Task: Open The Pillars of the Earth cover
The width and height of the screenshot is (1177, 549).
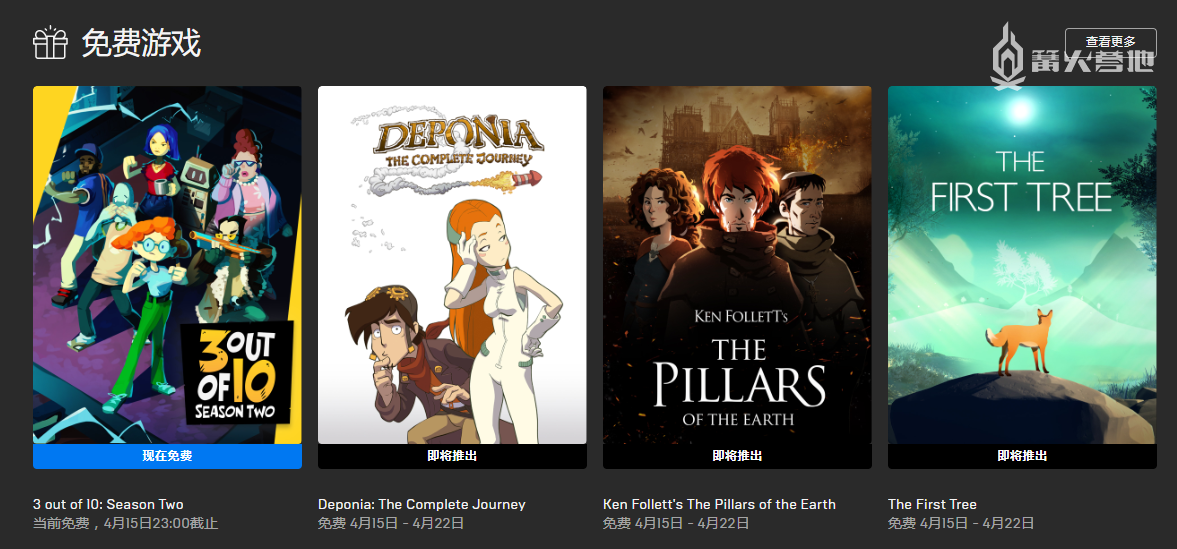Action: [737, 264]
